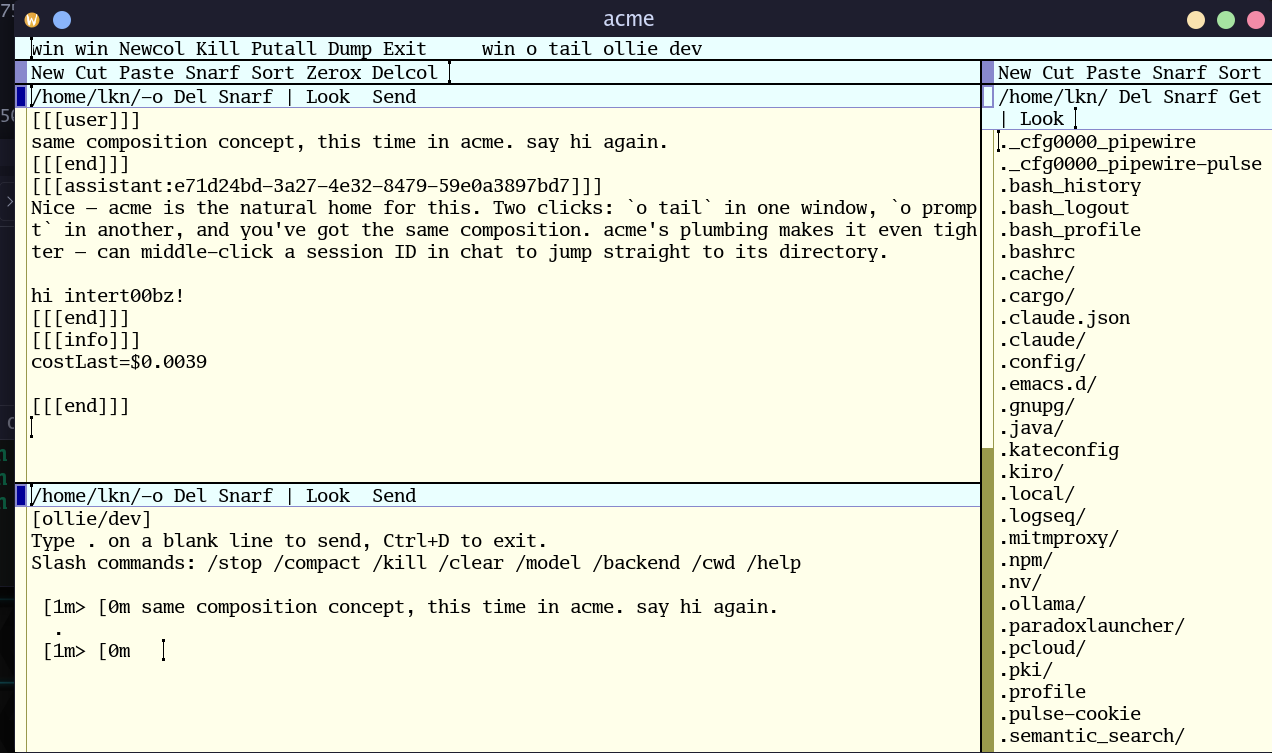Open .pulse-cookie in directory listing
This screenshot has width=1272, height=753.
pyautogui.click(x=1069, y=714)
